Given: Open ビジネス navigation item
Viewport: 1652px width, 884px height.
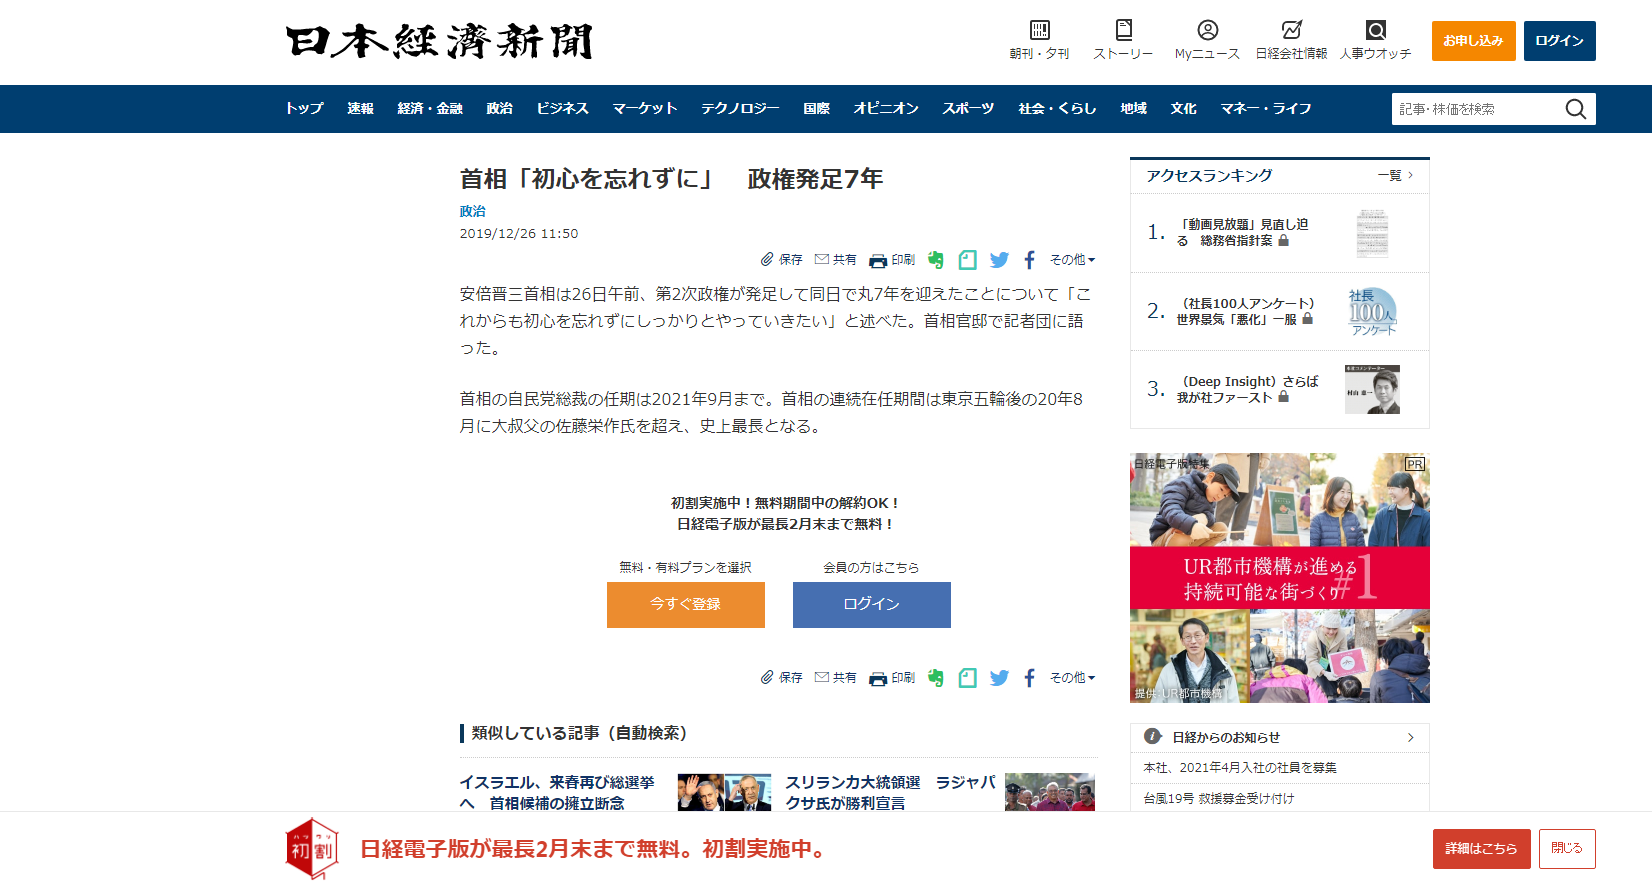Looking at the screenshot, I should point(562,109).
